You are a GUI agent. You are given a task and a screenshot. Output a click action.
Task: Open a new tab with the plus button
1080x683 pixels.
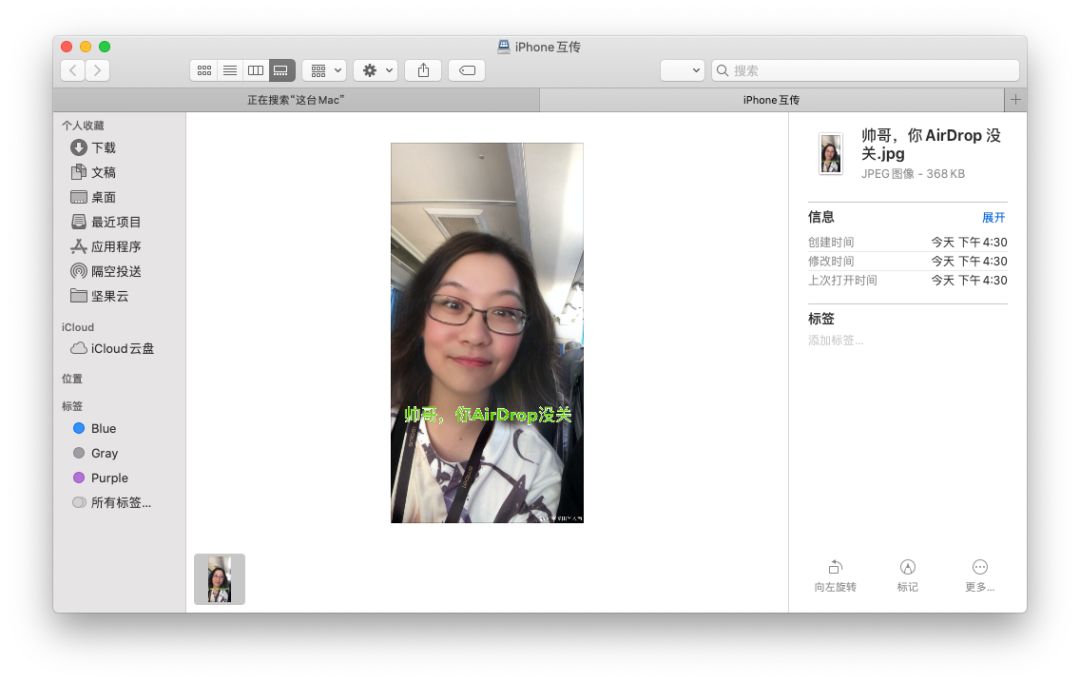pos(1015,99)
